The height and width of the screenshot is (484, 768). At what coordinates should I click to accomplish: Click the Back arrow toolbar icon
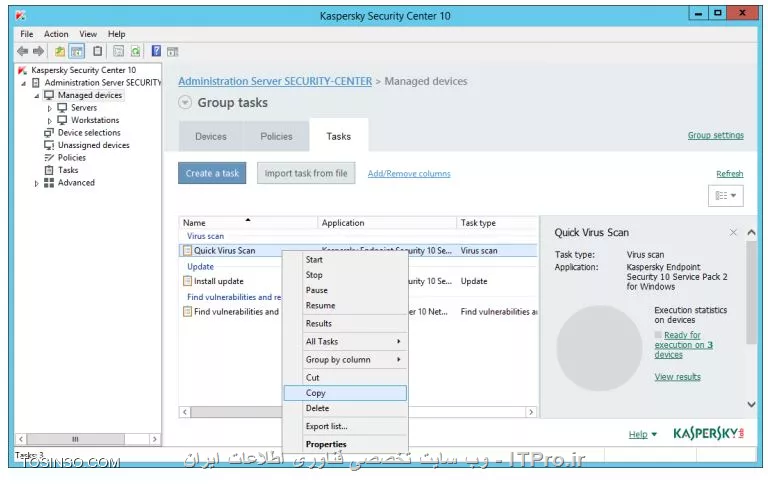[x=23, y=51]
